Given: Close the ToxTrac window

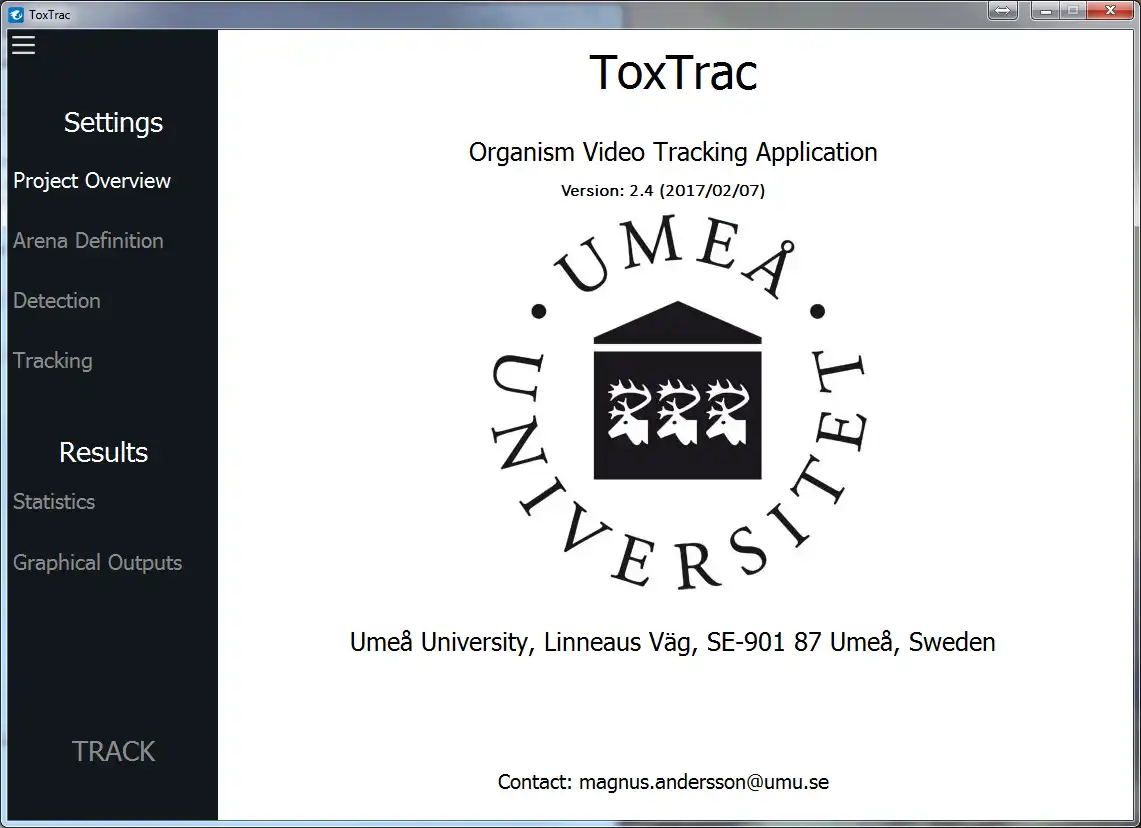Looking at the screenshot, I should pos(1110,10).
